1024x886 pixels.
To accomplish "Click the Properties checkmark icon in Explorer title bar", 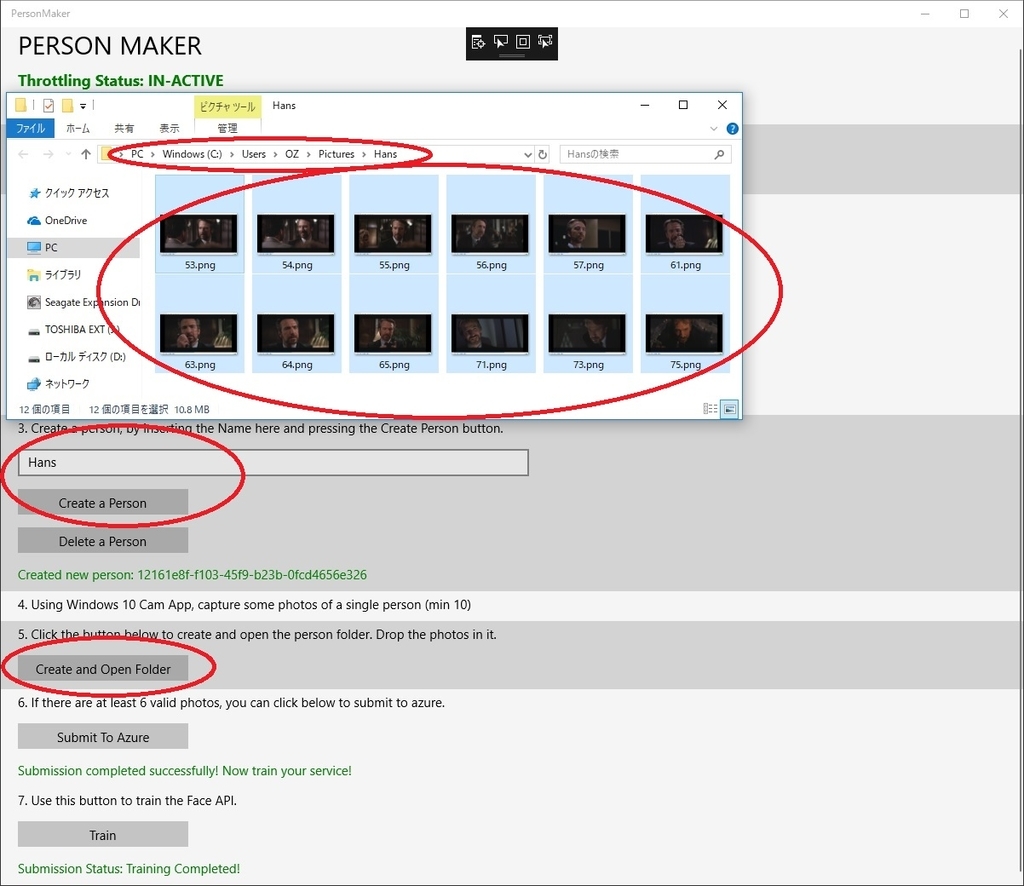I will pos(48,105).
